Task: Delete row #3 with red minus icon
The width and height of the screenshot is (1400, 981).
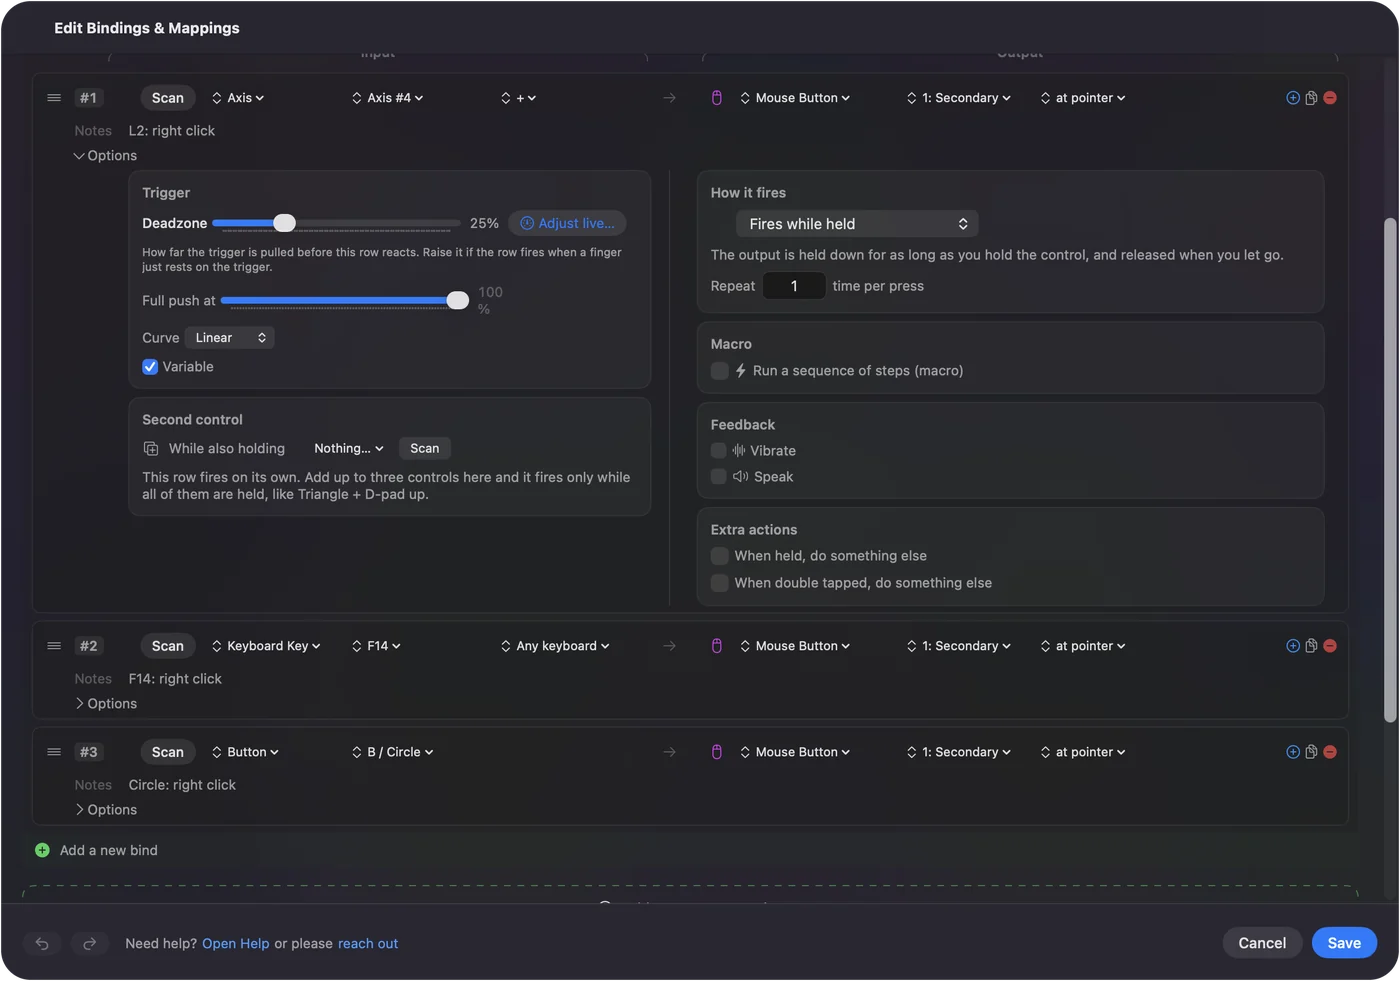Action: coord(1330,752)
